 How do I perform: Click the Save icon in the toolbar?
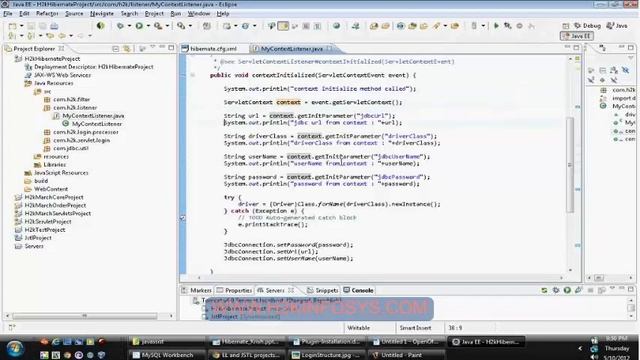coord(31,26)
